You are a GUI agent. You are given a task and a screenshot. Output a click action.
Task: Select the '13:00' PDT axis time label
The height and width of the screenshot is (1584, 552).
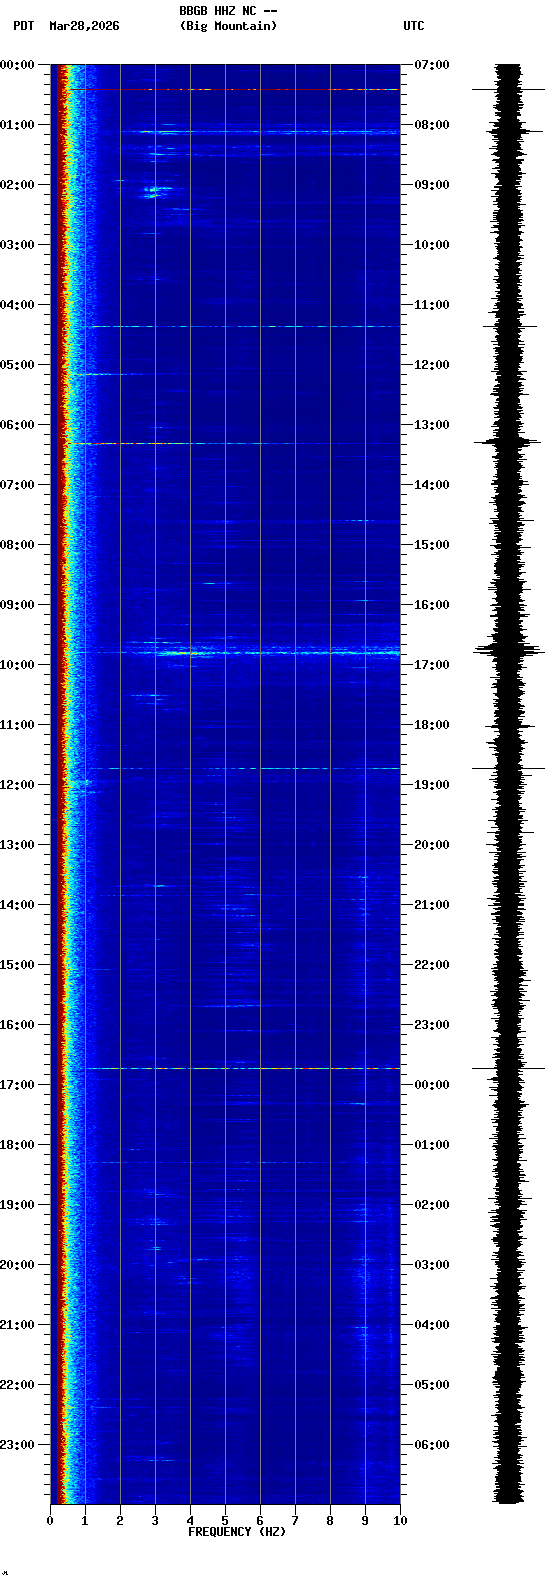(x=17, y=845)
